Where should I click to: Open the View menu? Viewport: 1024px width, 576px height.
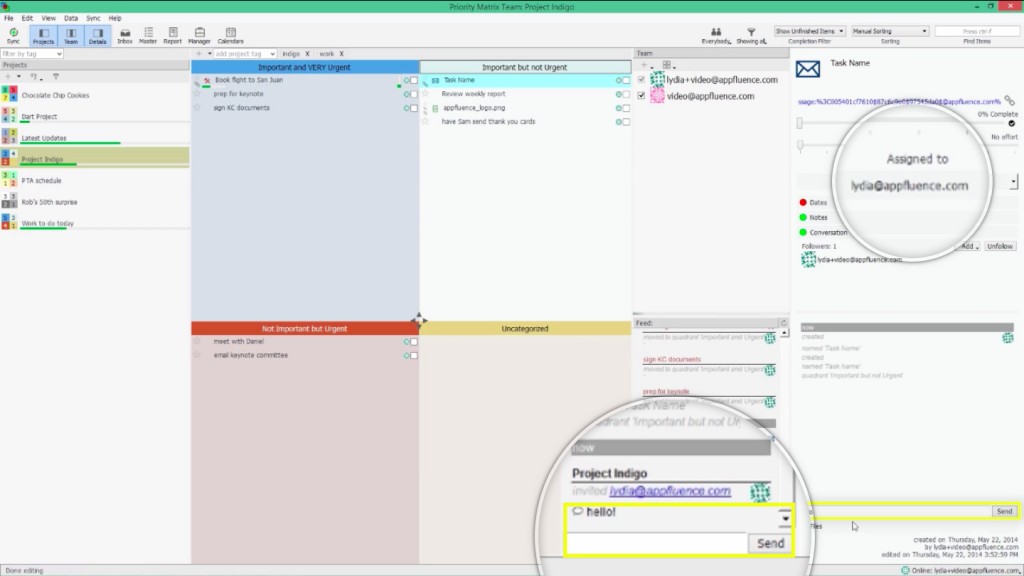pyautogui.click(x=48, y=18)
